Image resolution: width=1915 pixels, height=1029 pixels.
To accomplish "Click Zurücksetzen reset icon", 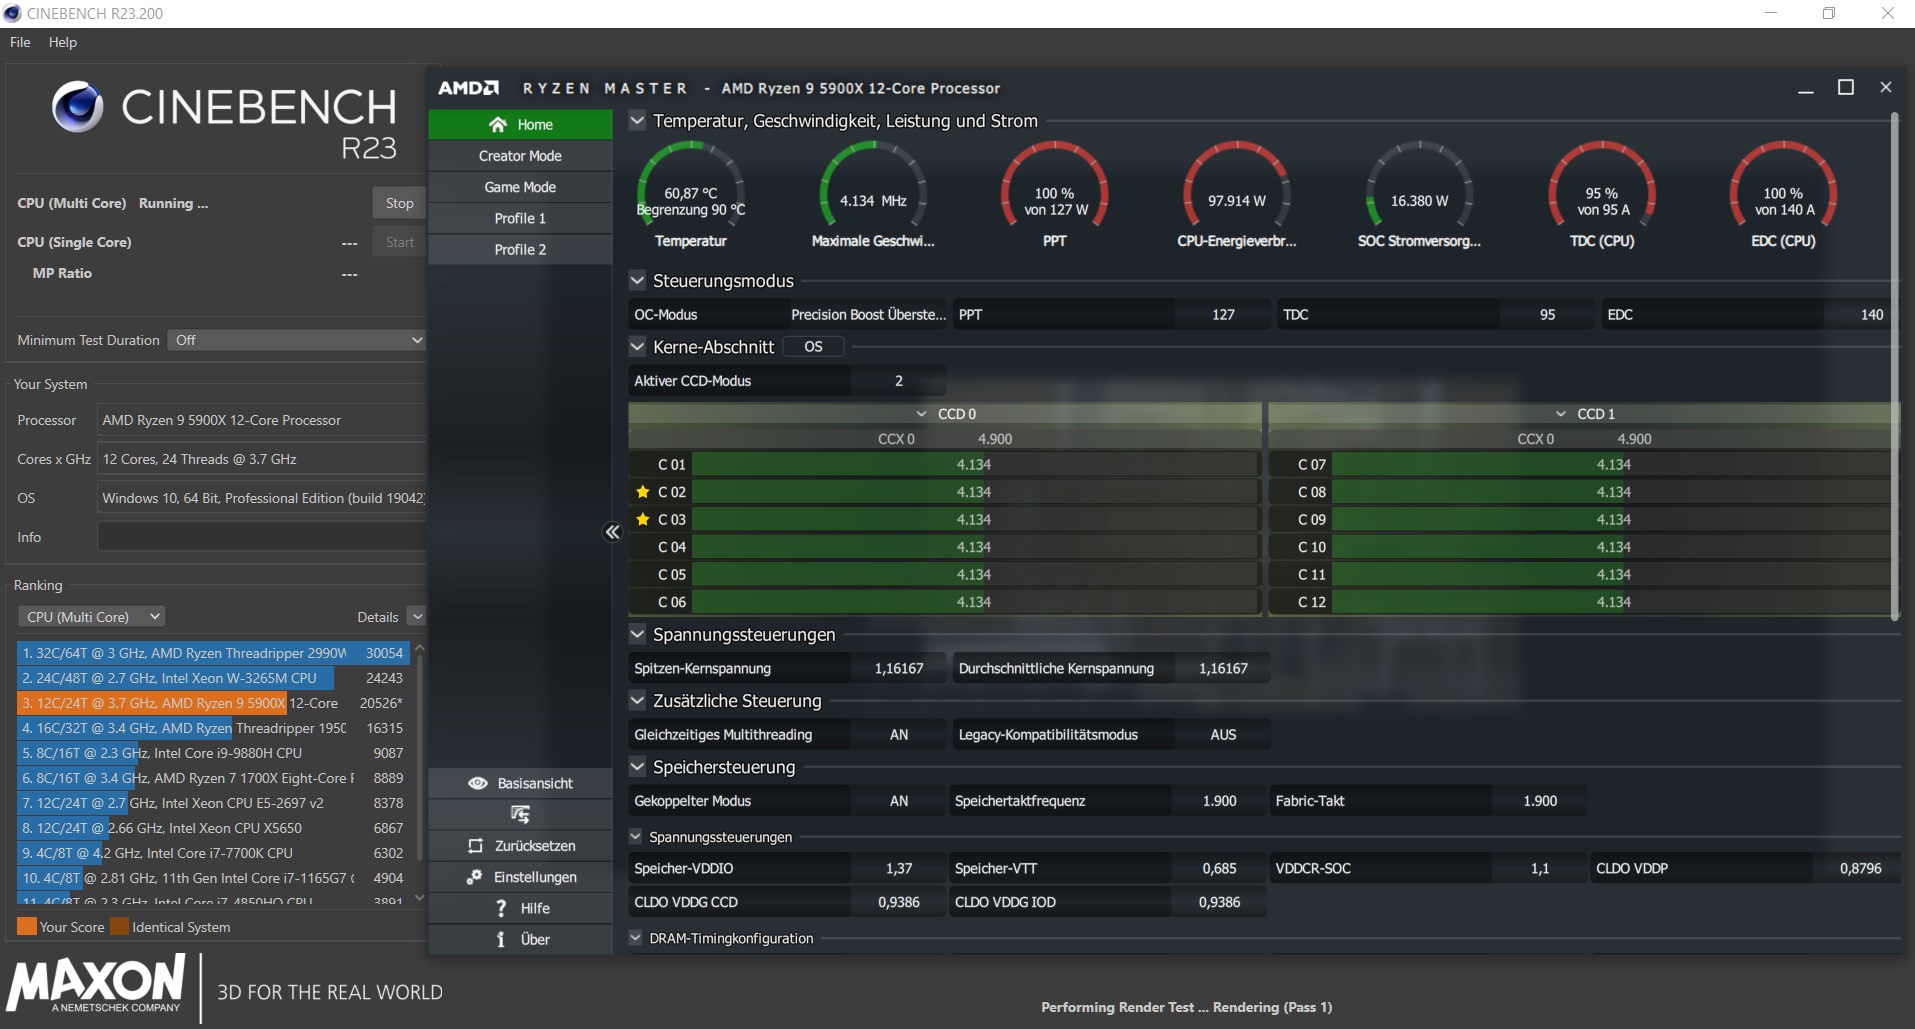I will (476, 846).
